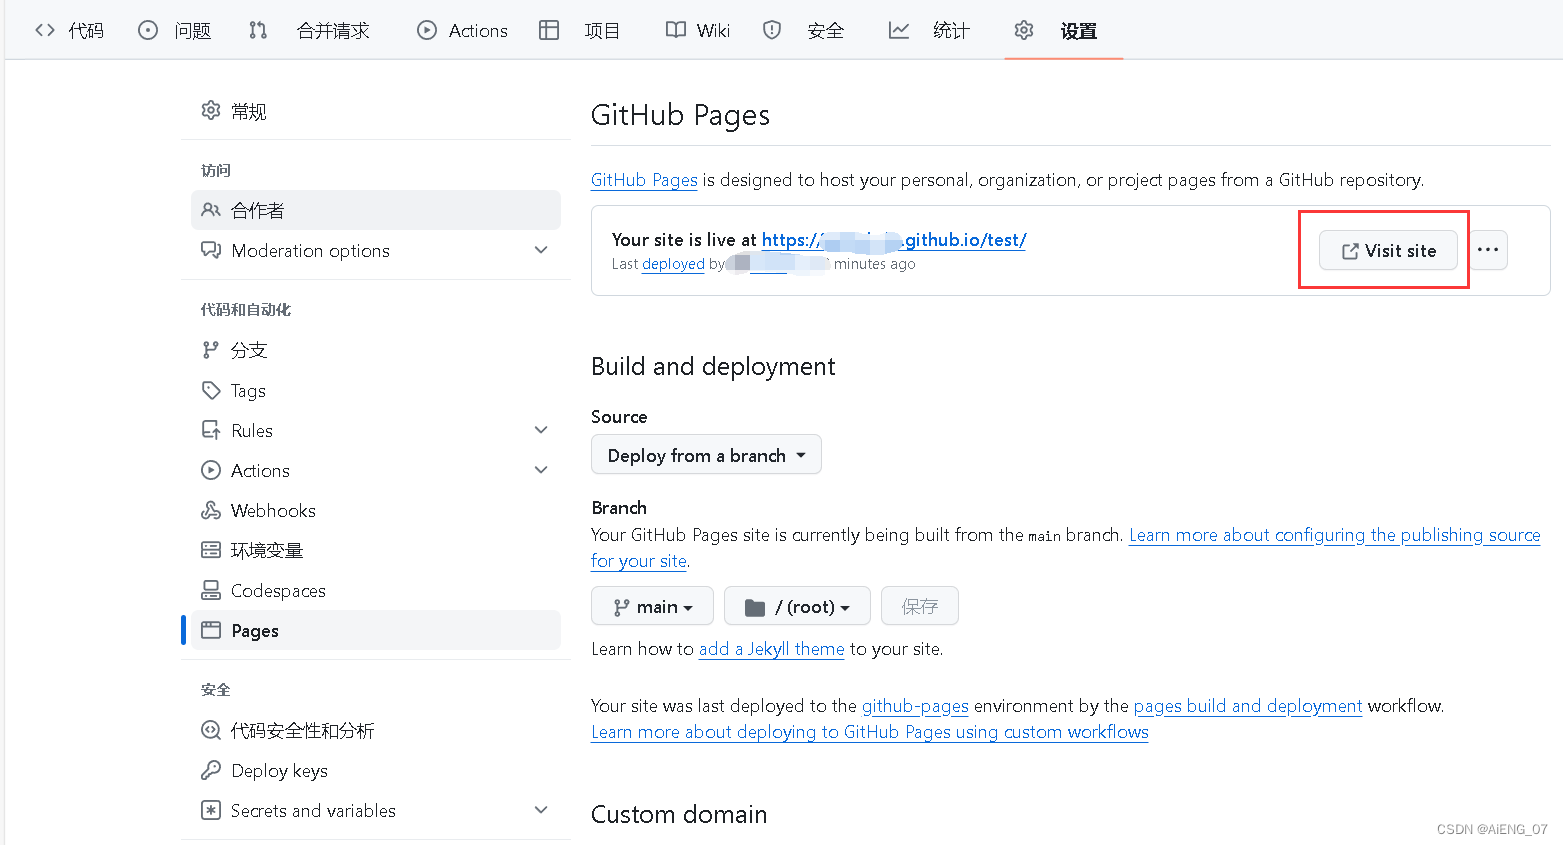Click the add a Jekyll theme link
This screenshot has width=1563, height=845.
772,649
